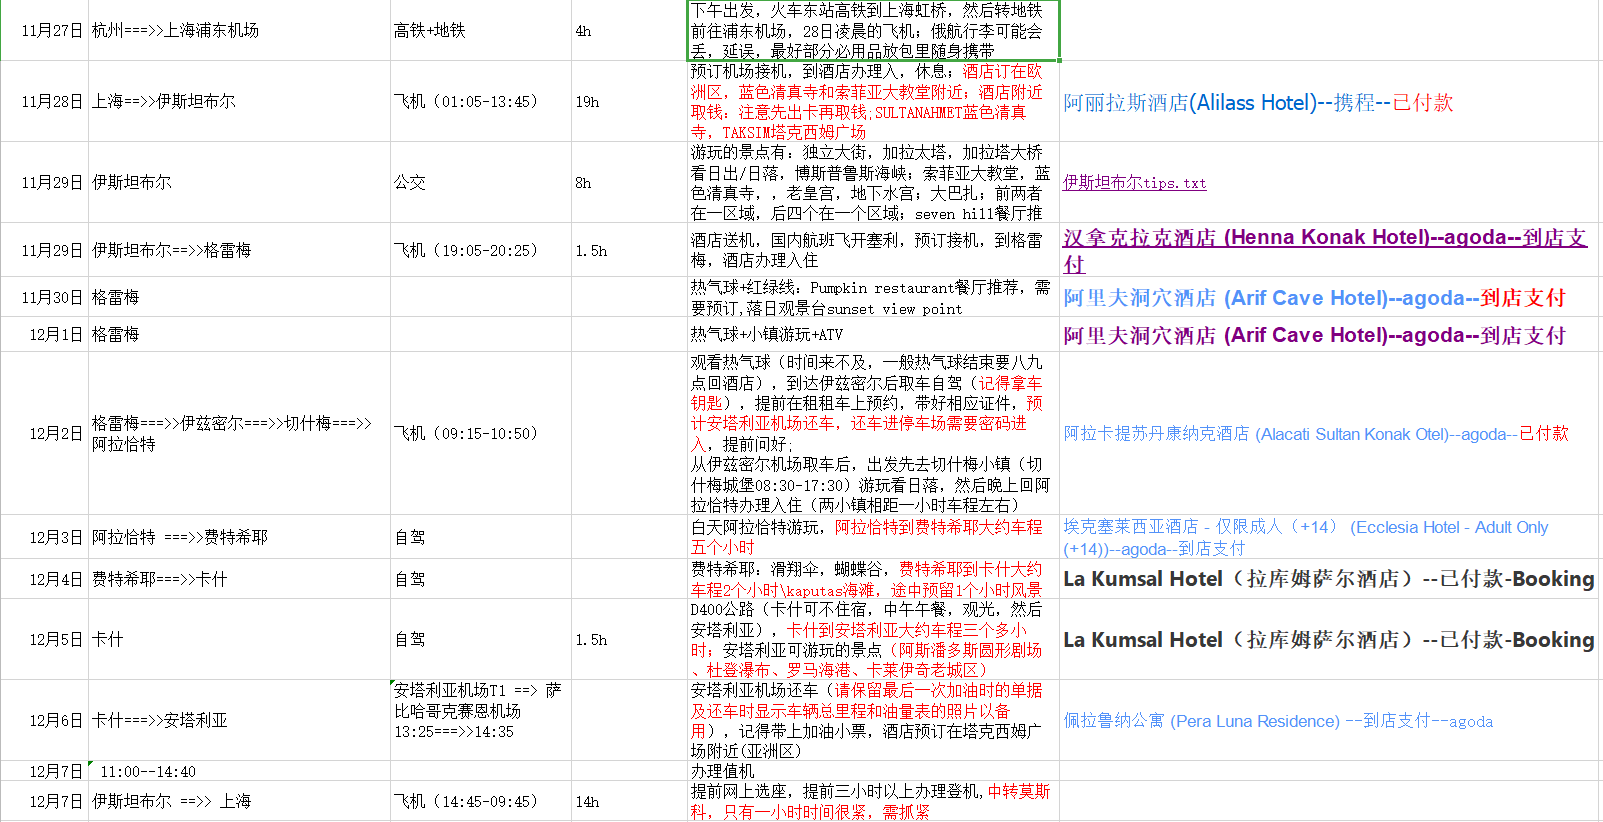Select the 1.5h cell in the 12月5日 row
Viewport: 1603px width, 822px height.
pyautogui.click(x=630, y=640)
